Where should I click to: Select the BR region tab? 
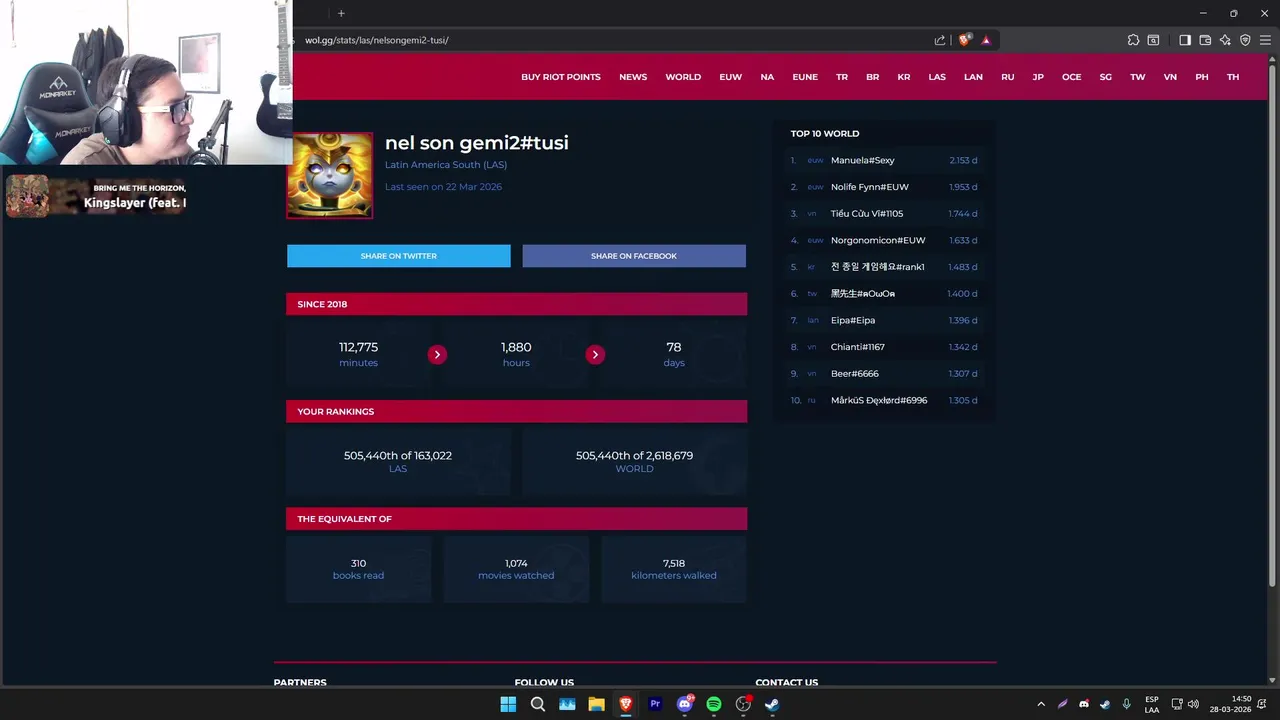(872, 77)
